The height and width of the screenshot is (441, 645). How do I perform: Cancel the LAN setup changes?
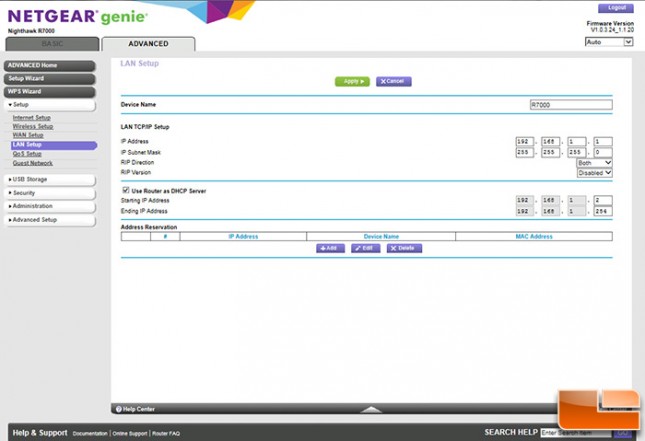393,81
